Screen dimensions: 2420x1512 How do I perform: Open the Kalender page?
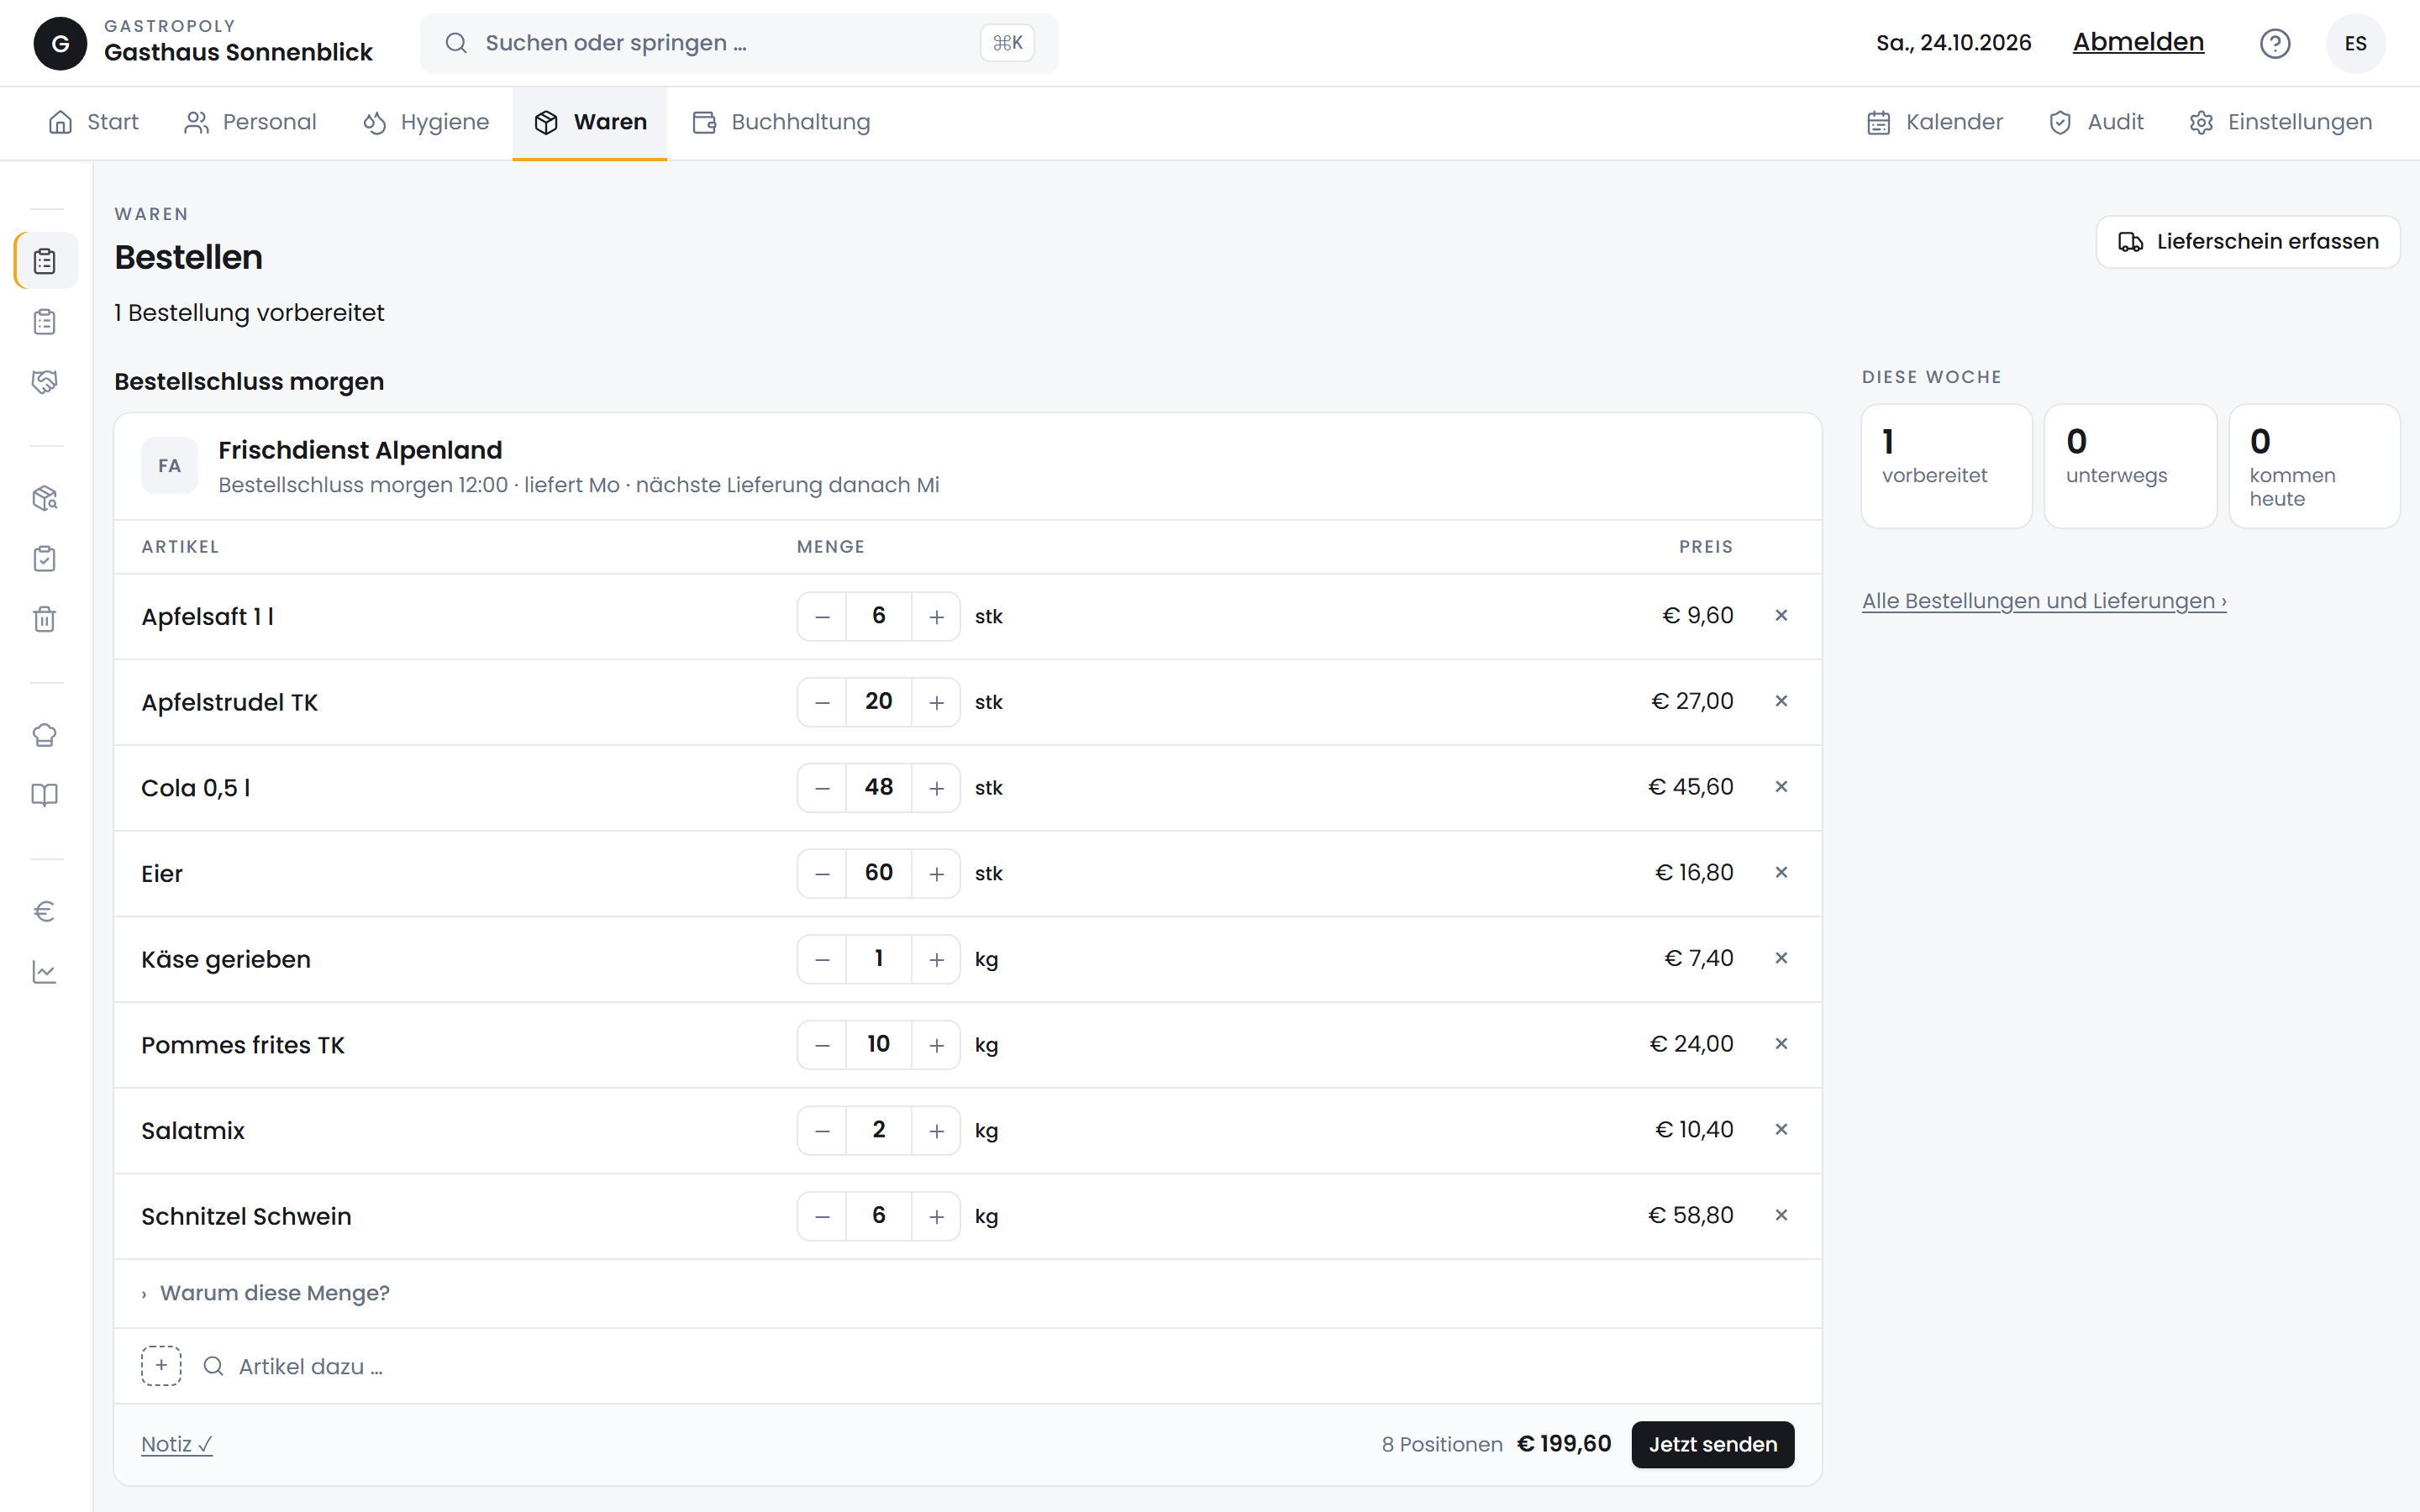(x=1935, y=122)
